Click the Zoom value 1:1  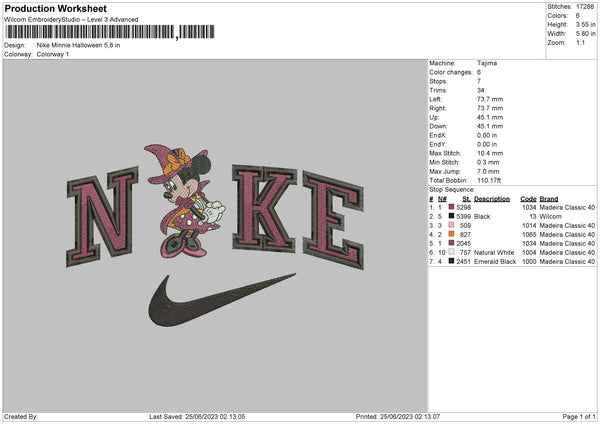580,42
